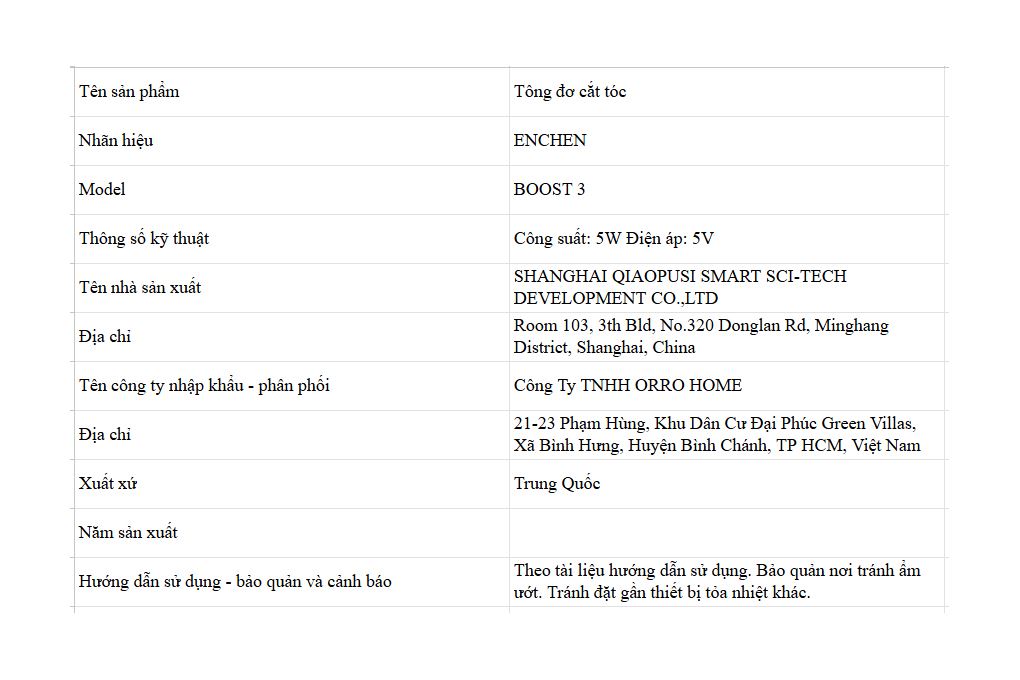1020x680 pixels.
Task: Click the 'Thông số kỹ thuật' label
Action: 144,239
